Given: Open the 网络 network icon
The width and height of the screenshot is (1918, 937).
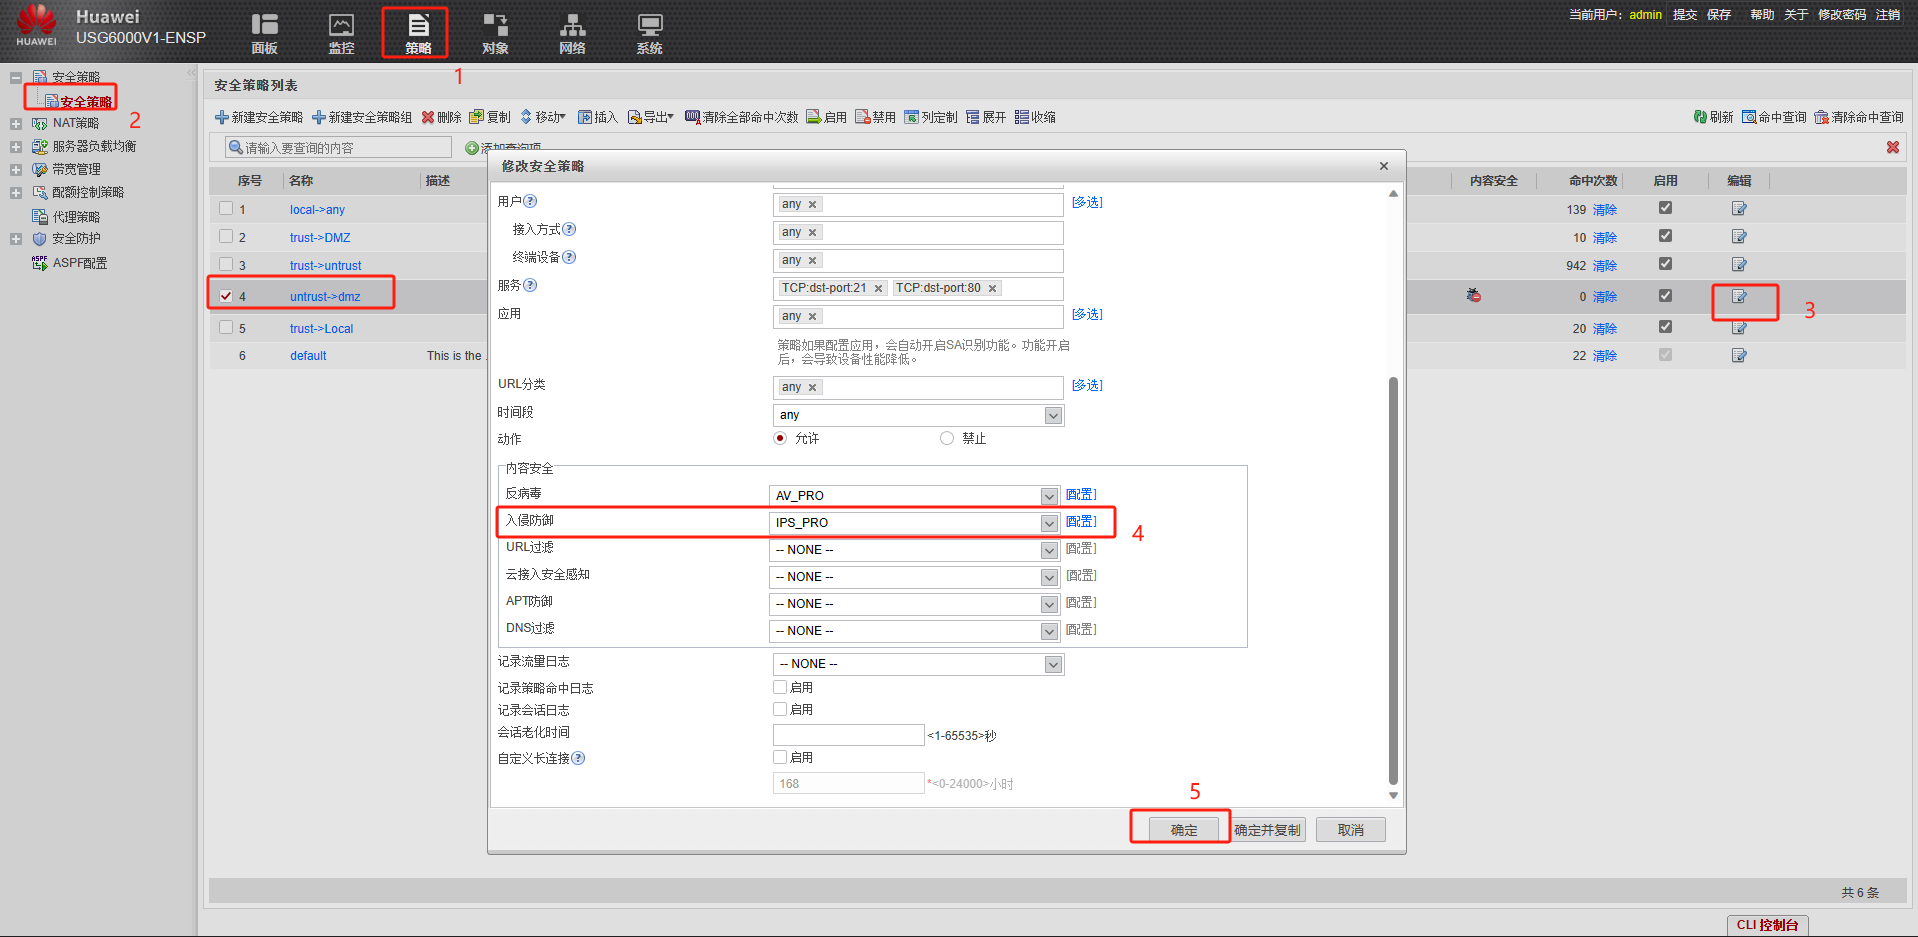Looking at the screenshot, I should pos(572,32).
